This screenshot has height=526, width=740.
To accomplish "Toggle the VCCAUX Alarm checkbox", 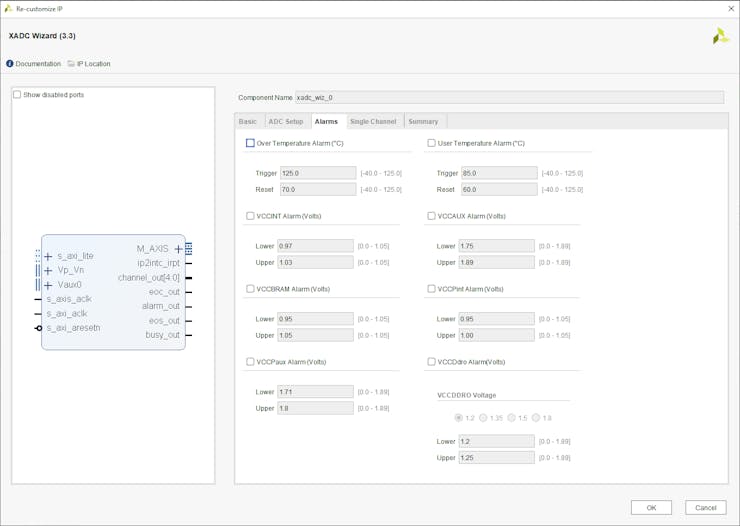I will [x=431, y=216].
